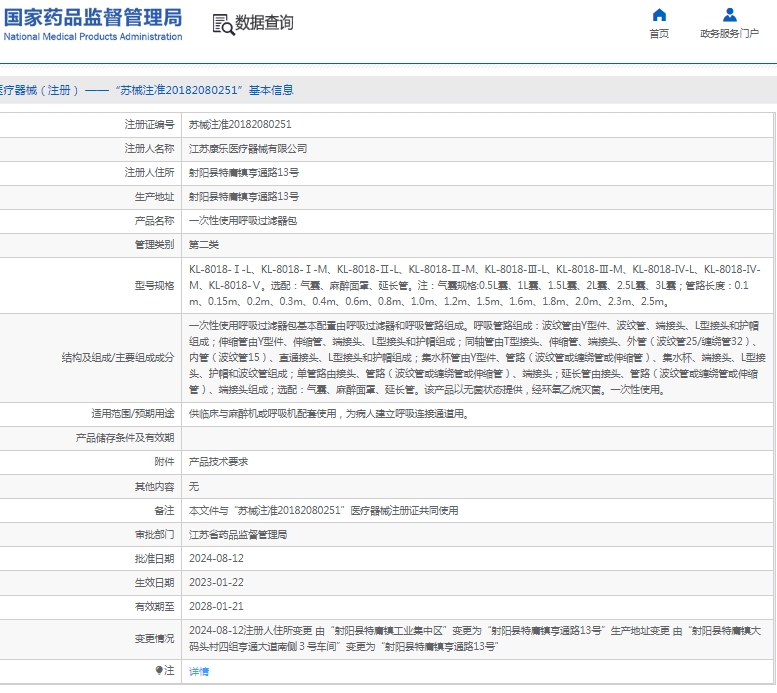Click registration number value 苏械注准20182080251
The height and width of the screenshot is (693, 777).
(240, 125)
